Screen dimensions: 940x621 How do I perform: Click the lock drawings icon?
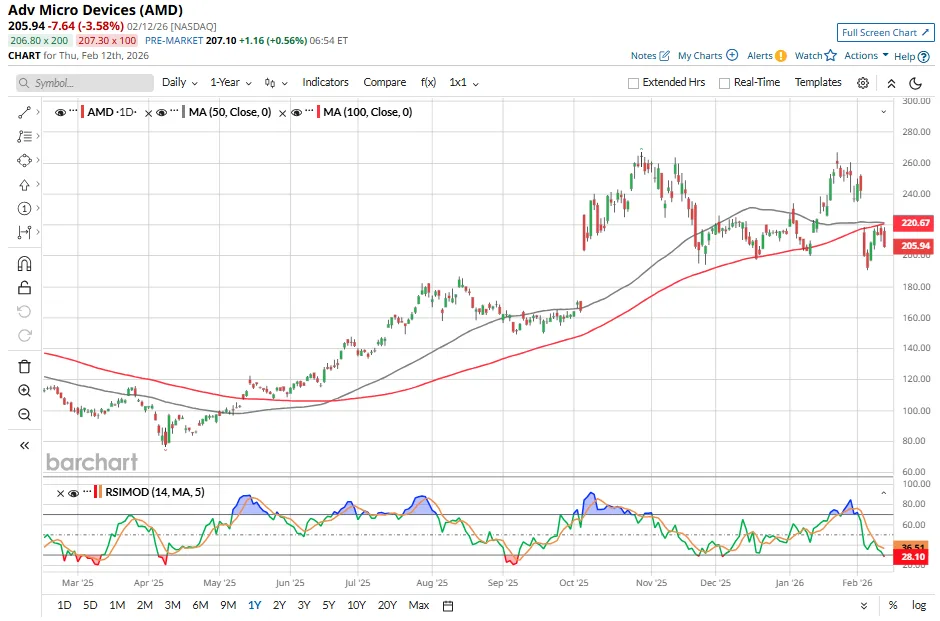(x=25, y=288)
